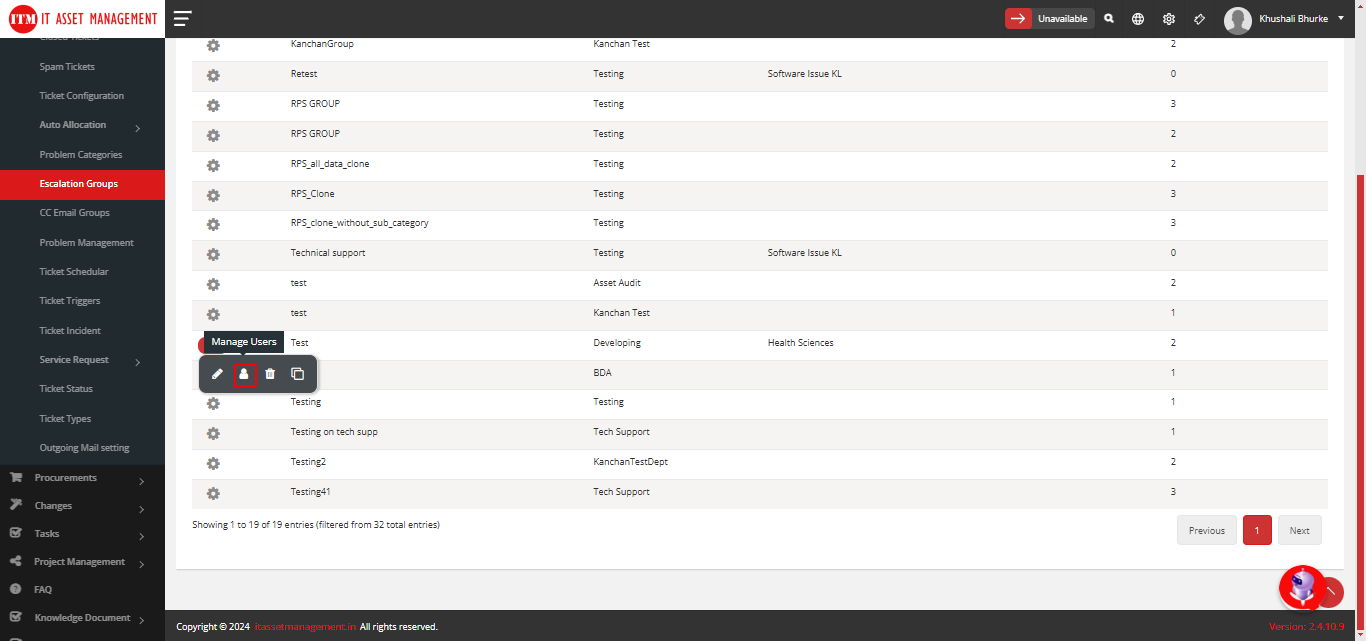The width and height of the screenshot is (1366, 641).
Task: Click the ticket icon in the header
Action: (x=1199, y=19)
